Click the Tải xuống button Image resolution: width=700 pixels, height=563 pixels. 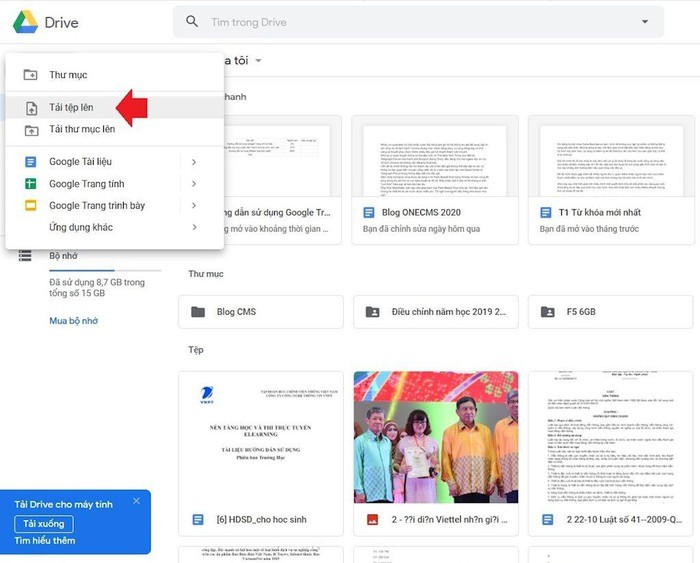[43, 523]
